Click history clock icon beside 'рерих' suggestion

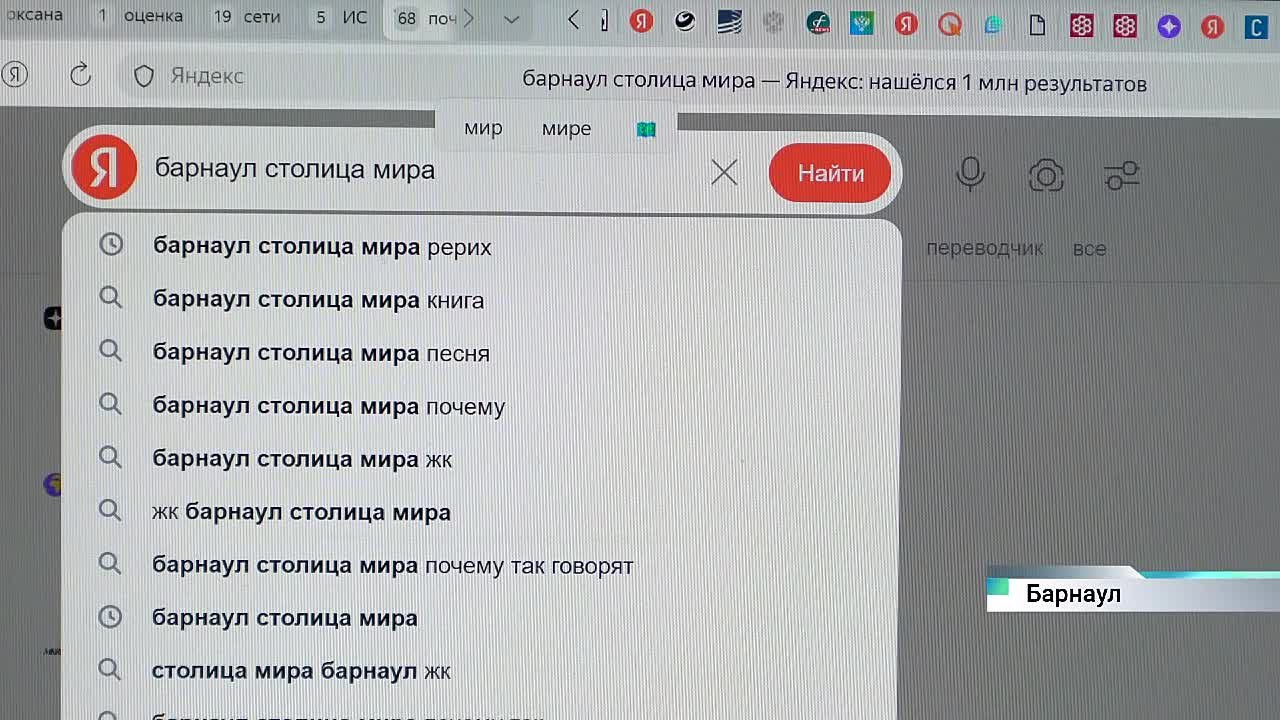pyautogui.click(x=111, y=245)
